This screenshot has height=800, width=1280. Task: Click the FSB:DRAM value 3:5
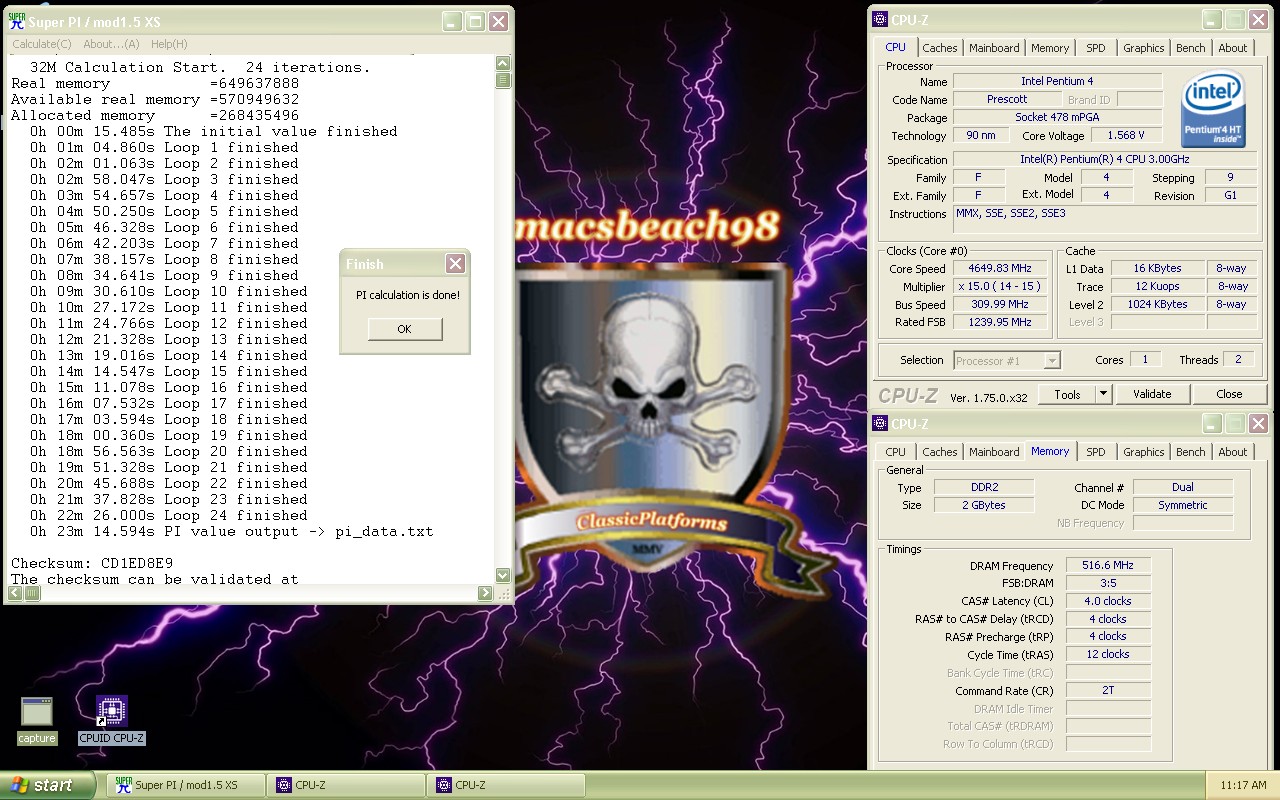click(1108, 583)
